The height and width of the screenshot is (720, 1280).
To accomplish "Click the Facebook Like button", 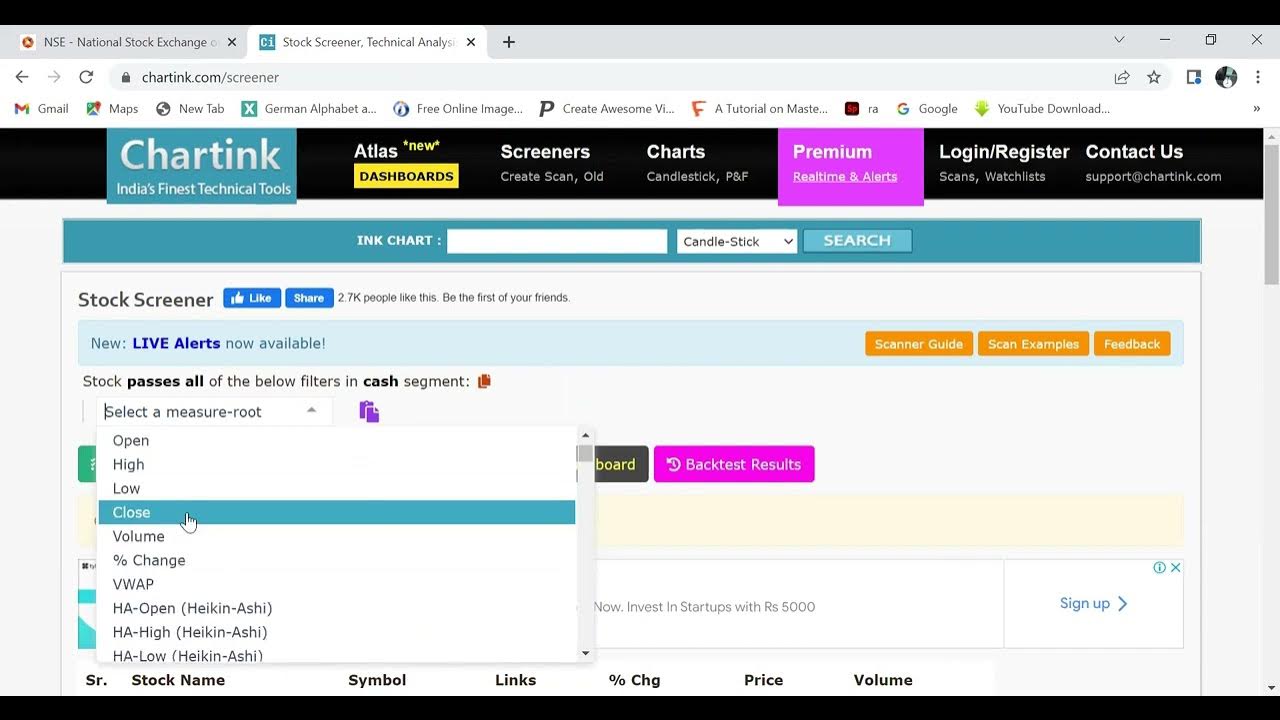I will pyautogui.click(x=252, y=298).
